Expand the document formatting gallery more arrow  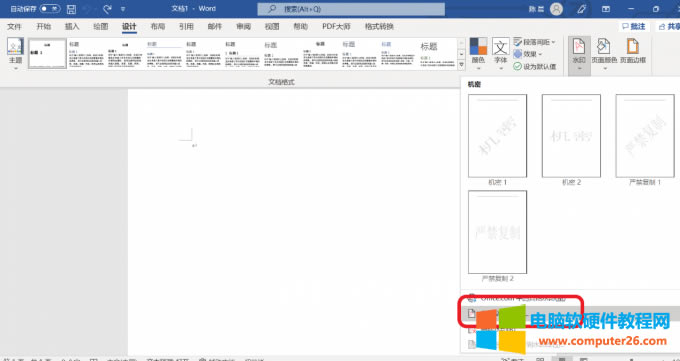click(461, 65)
